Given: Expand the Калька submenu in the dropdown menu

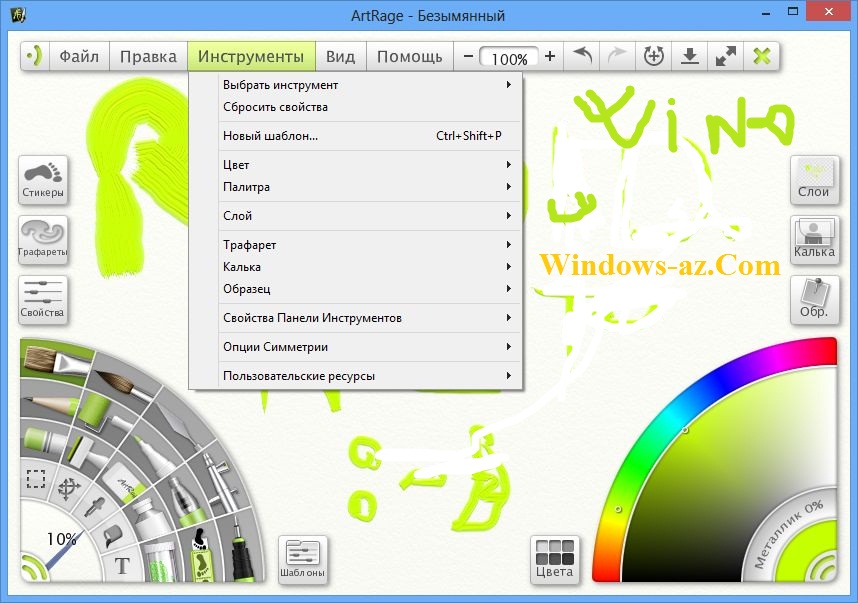Looking at the screenshot, I should pos(356,267).
